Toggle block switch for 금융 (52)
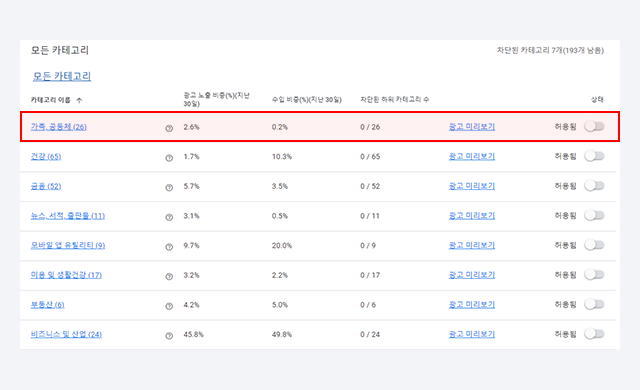This screenshot has width=640, height=390. tap(594, 186)
